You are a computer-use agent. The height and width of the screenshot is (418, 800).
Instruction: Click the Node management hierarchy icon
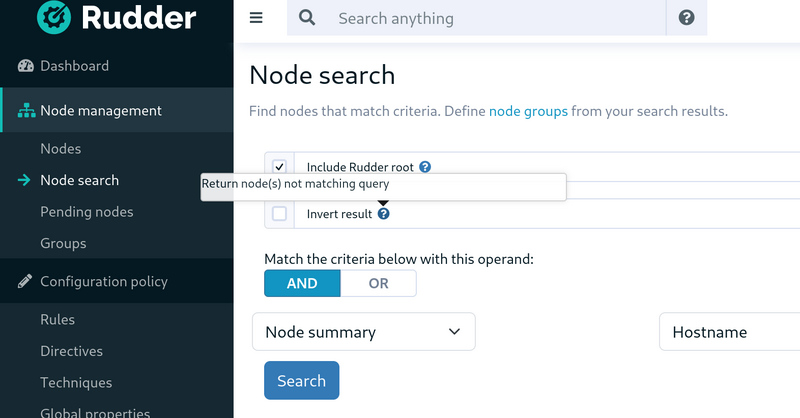27,111
